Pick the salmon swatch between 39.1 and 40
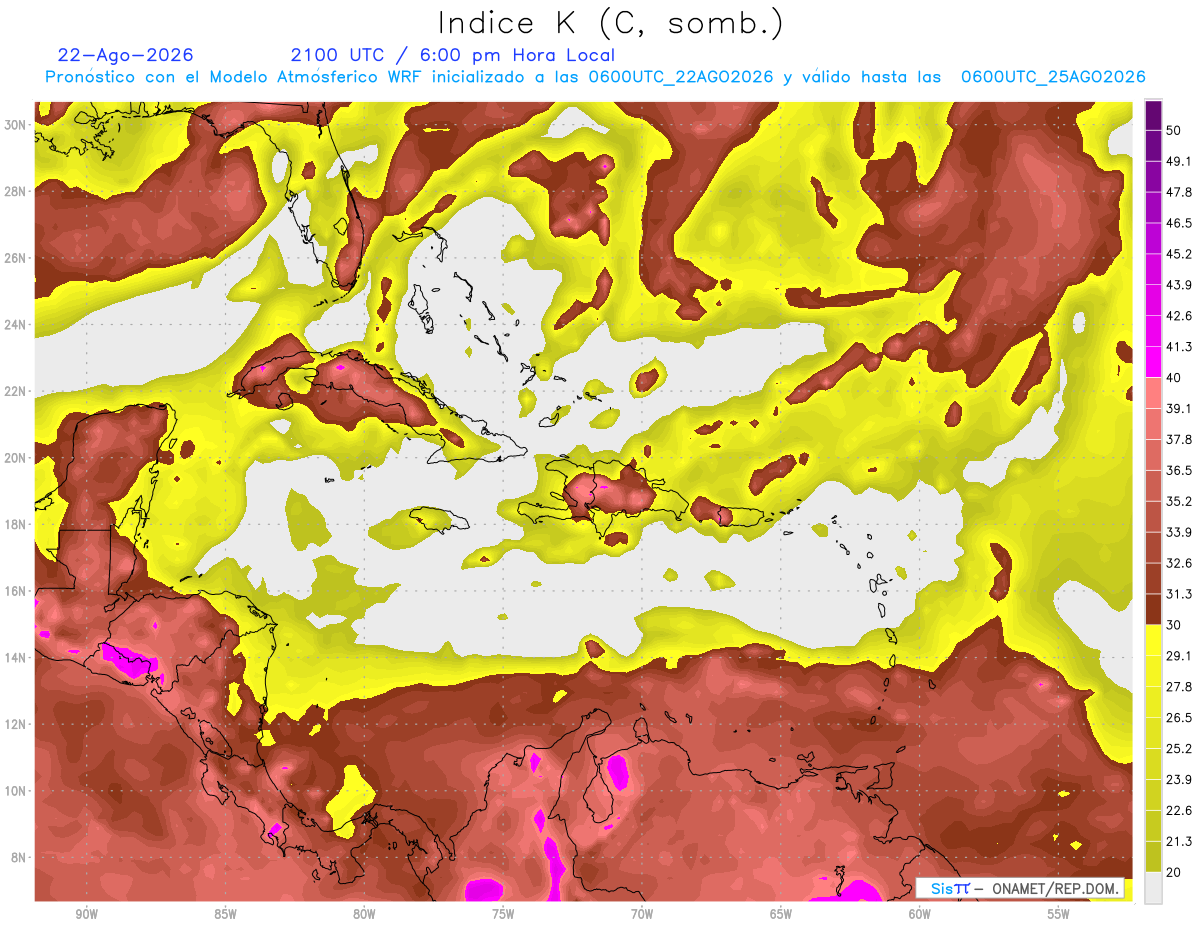This screenshot has height=927, width=1200. [1153, 393]
